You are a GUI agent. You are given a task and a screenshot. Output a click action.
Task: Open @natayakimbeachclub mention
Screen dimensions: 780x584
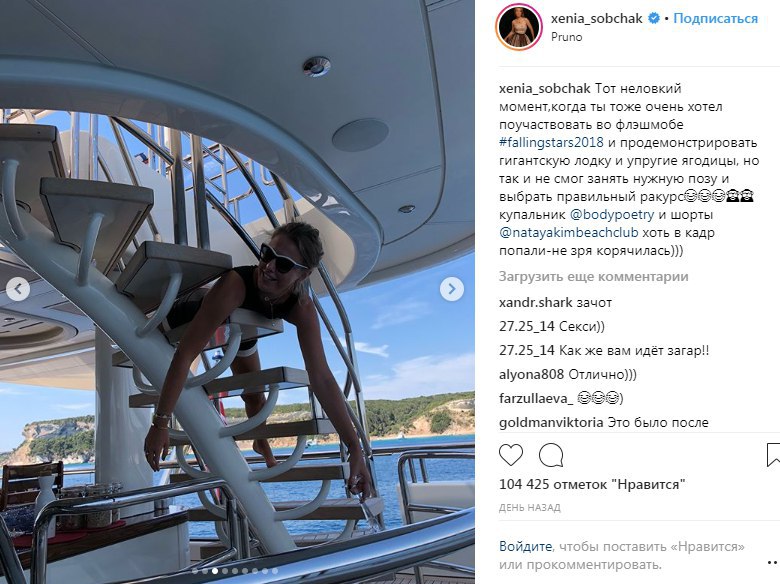569,233
